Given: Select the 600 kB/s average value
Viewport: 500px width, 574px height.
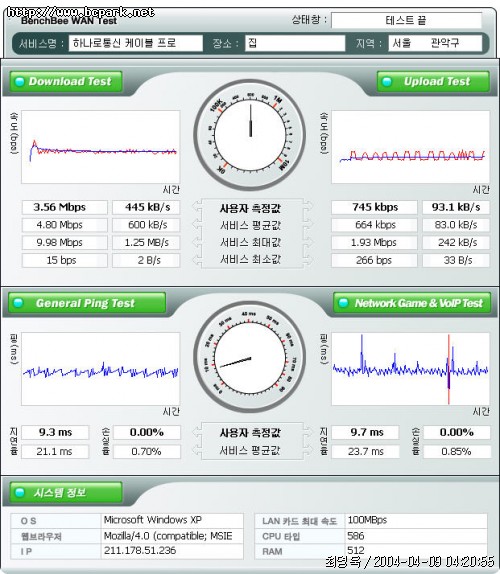Looking at the screenshot, I should click(146, 225).
